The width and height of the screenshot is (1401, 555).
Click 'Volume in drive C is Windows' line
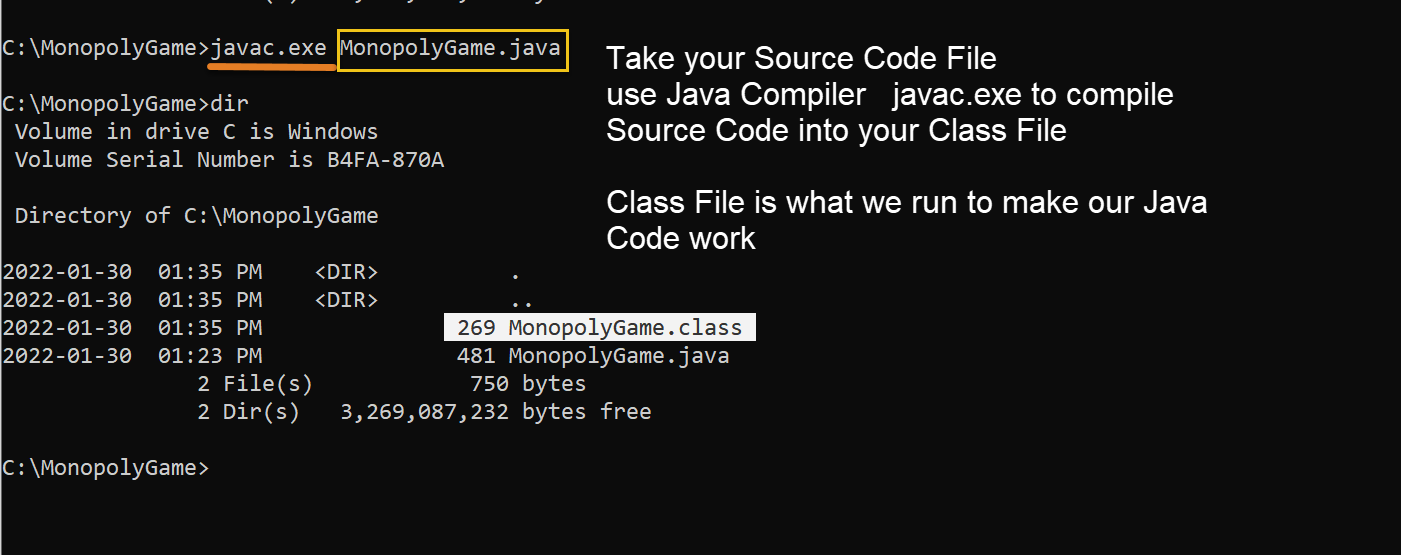pos(196,132)
